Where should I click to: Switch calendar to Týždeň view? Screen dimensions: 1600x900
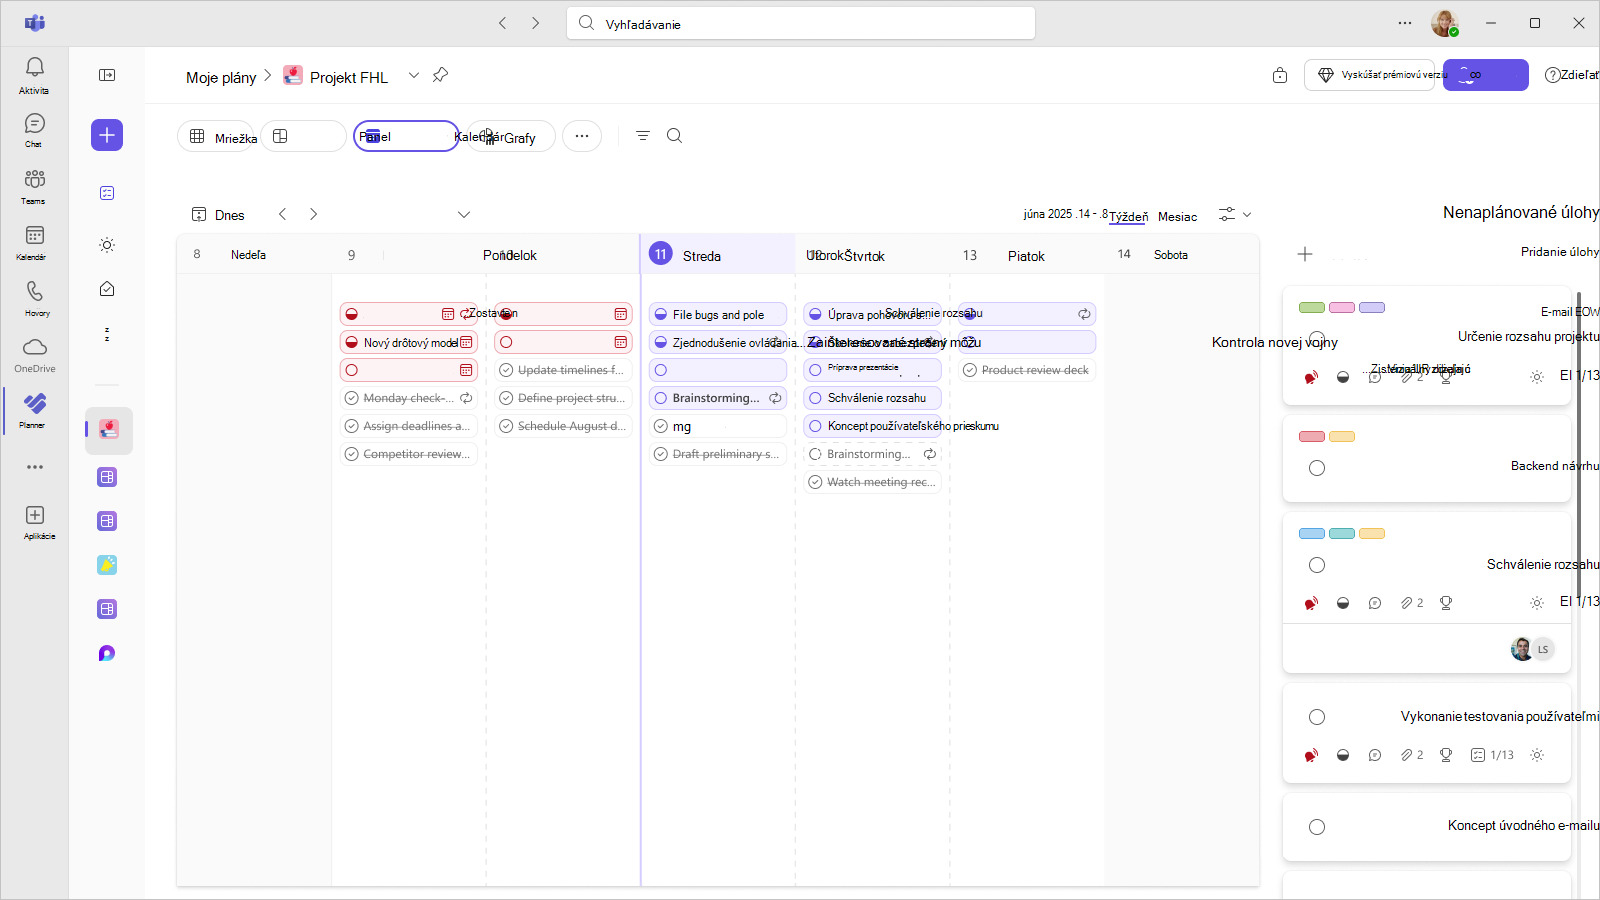[1129, 216]
